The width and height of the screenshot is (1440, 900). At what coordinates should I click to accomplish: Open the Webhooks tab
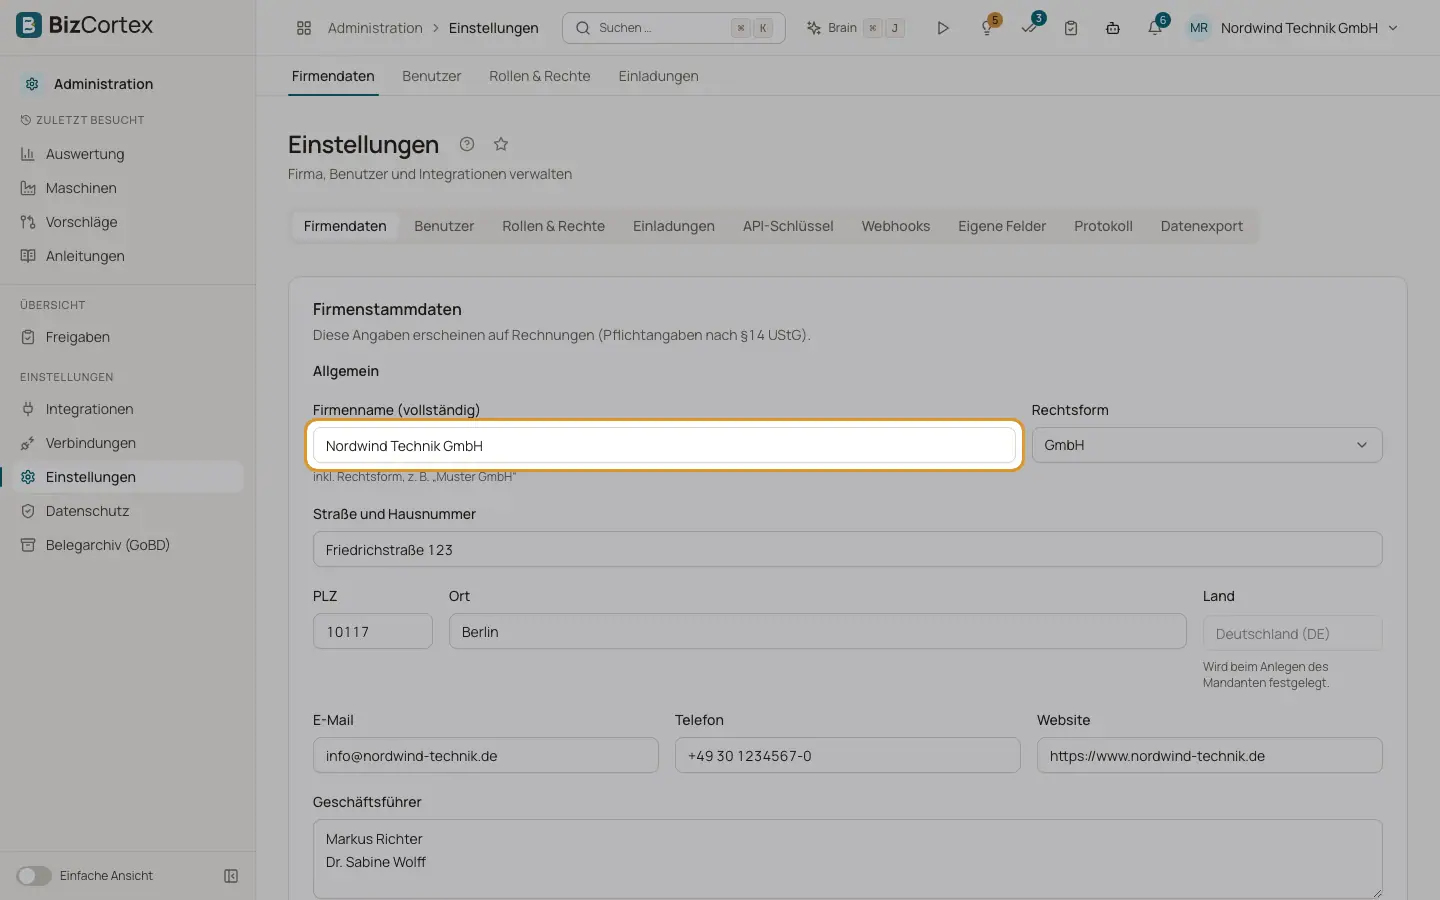coord(896,226)
